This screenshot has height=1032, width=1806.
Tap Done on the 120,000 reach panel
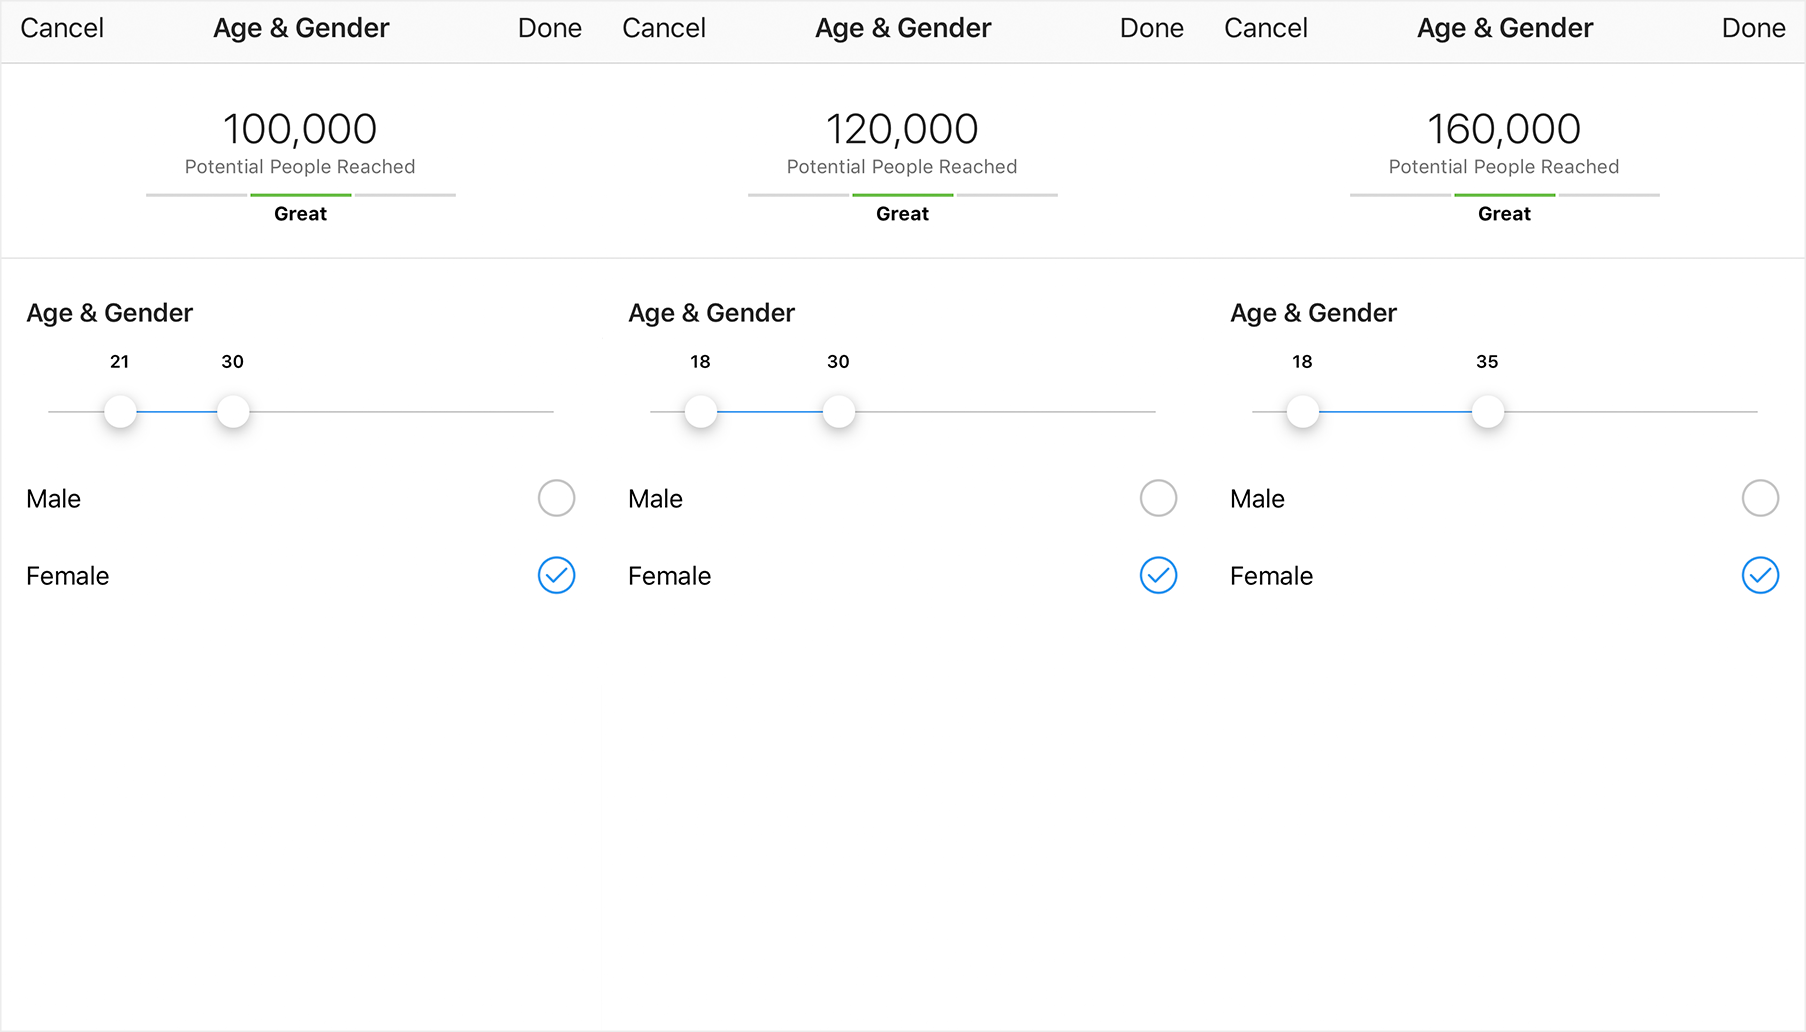pyautogui.click(x=1152, y=28)
